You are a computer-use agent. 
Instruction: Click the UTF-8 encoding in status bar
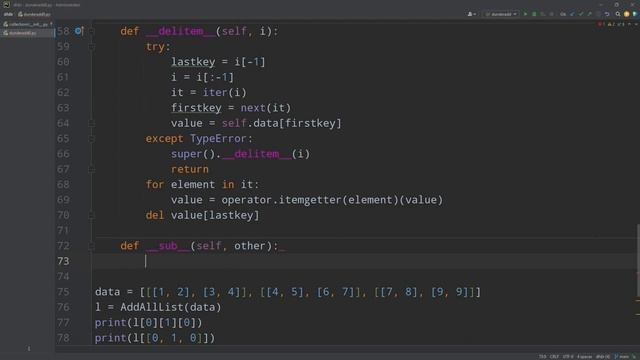(x=568, y=357)
